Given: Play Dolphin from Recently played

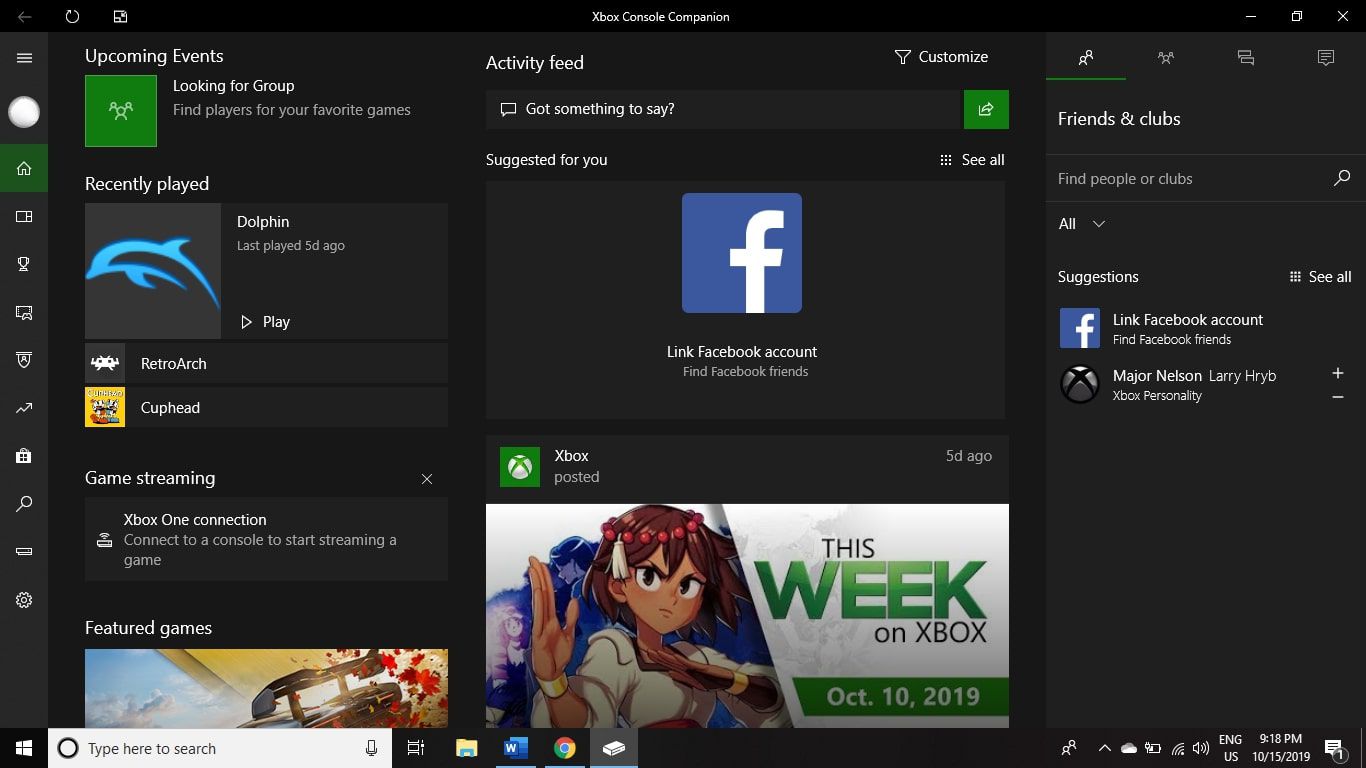Looking at the screenshot, I should point(265,322).
